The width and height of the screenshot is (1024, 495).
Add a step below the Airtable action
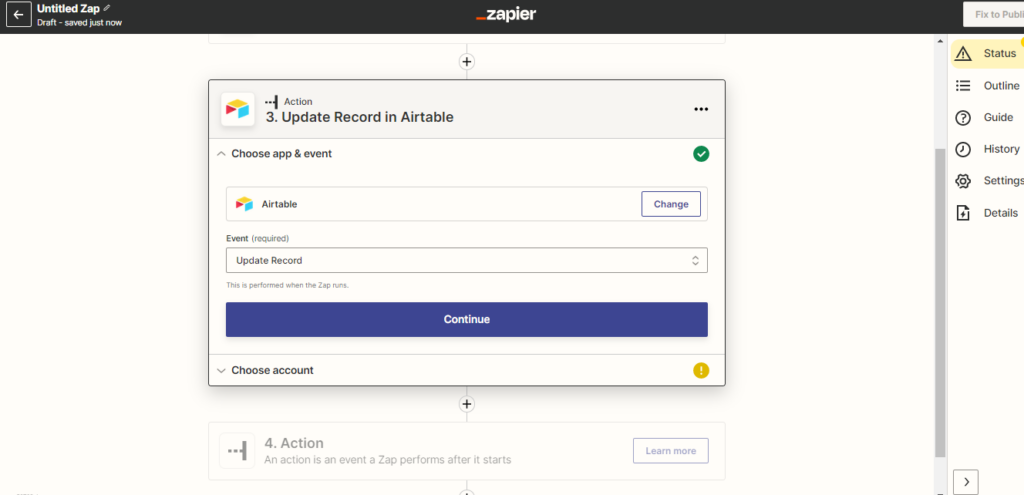(x=466, y=404)
